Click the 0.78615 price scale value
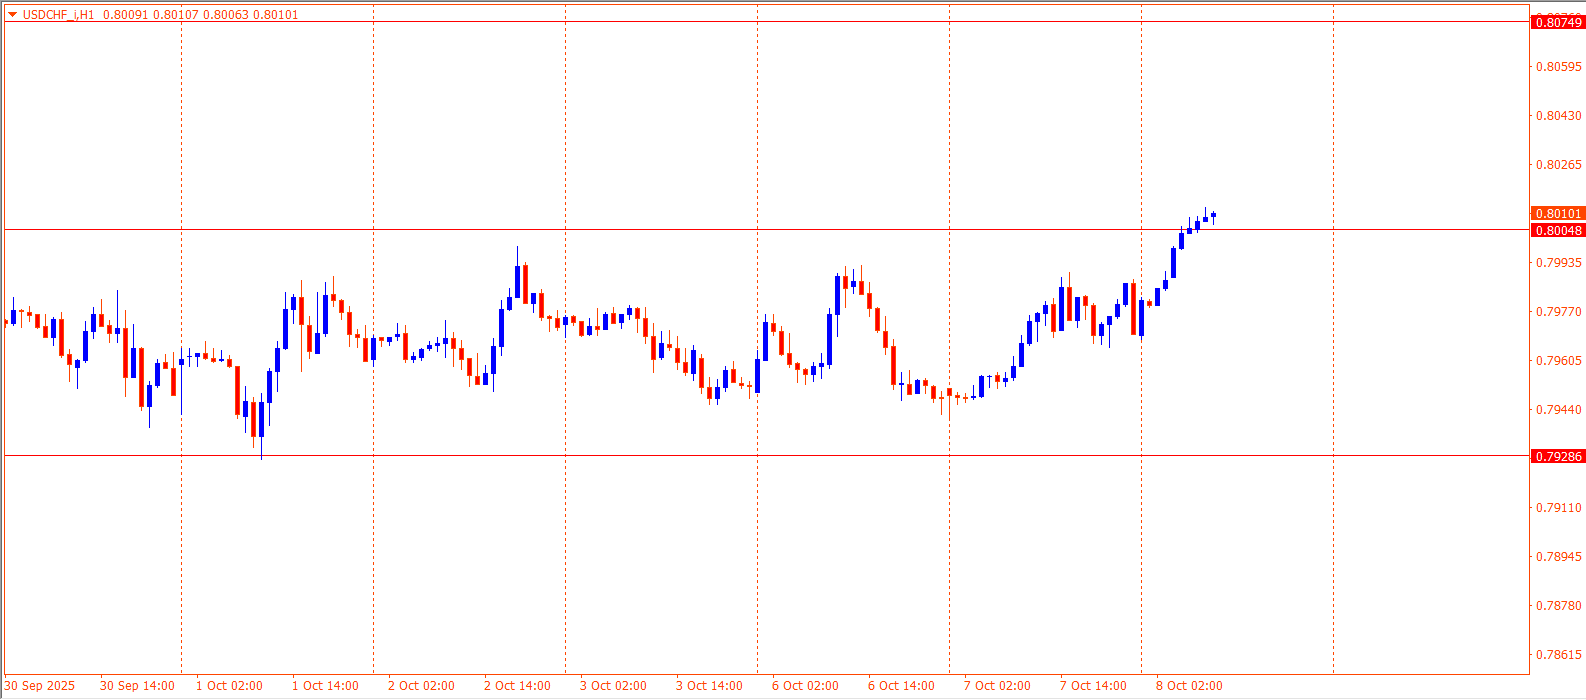The width and height of the screenshot is (1586, 700). coord(1558,655)
